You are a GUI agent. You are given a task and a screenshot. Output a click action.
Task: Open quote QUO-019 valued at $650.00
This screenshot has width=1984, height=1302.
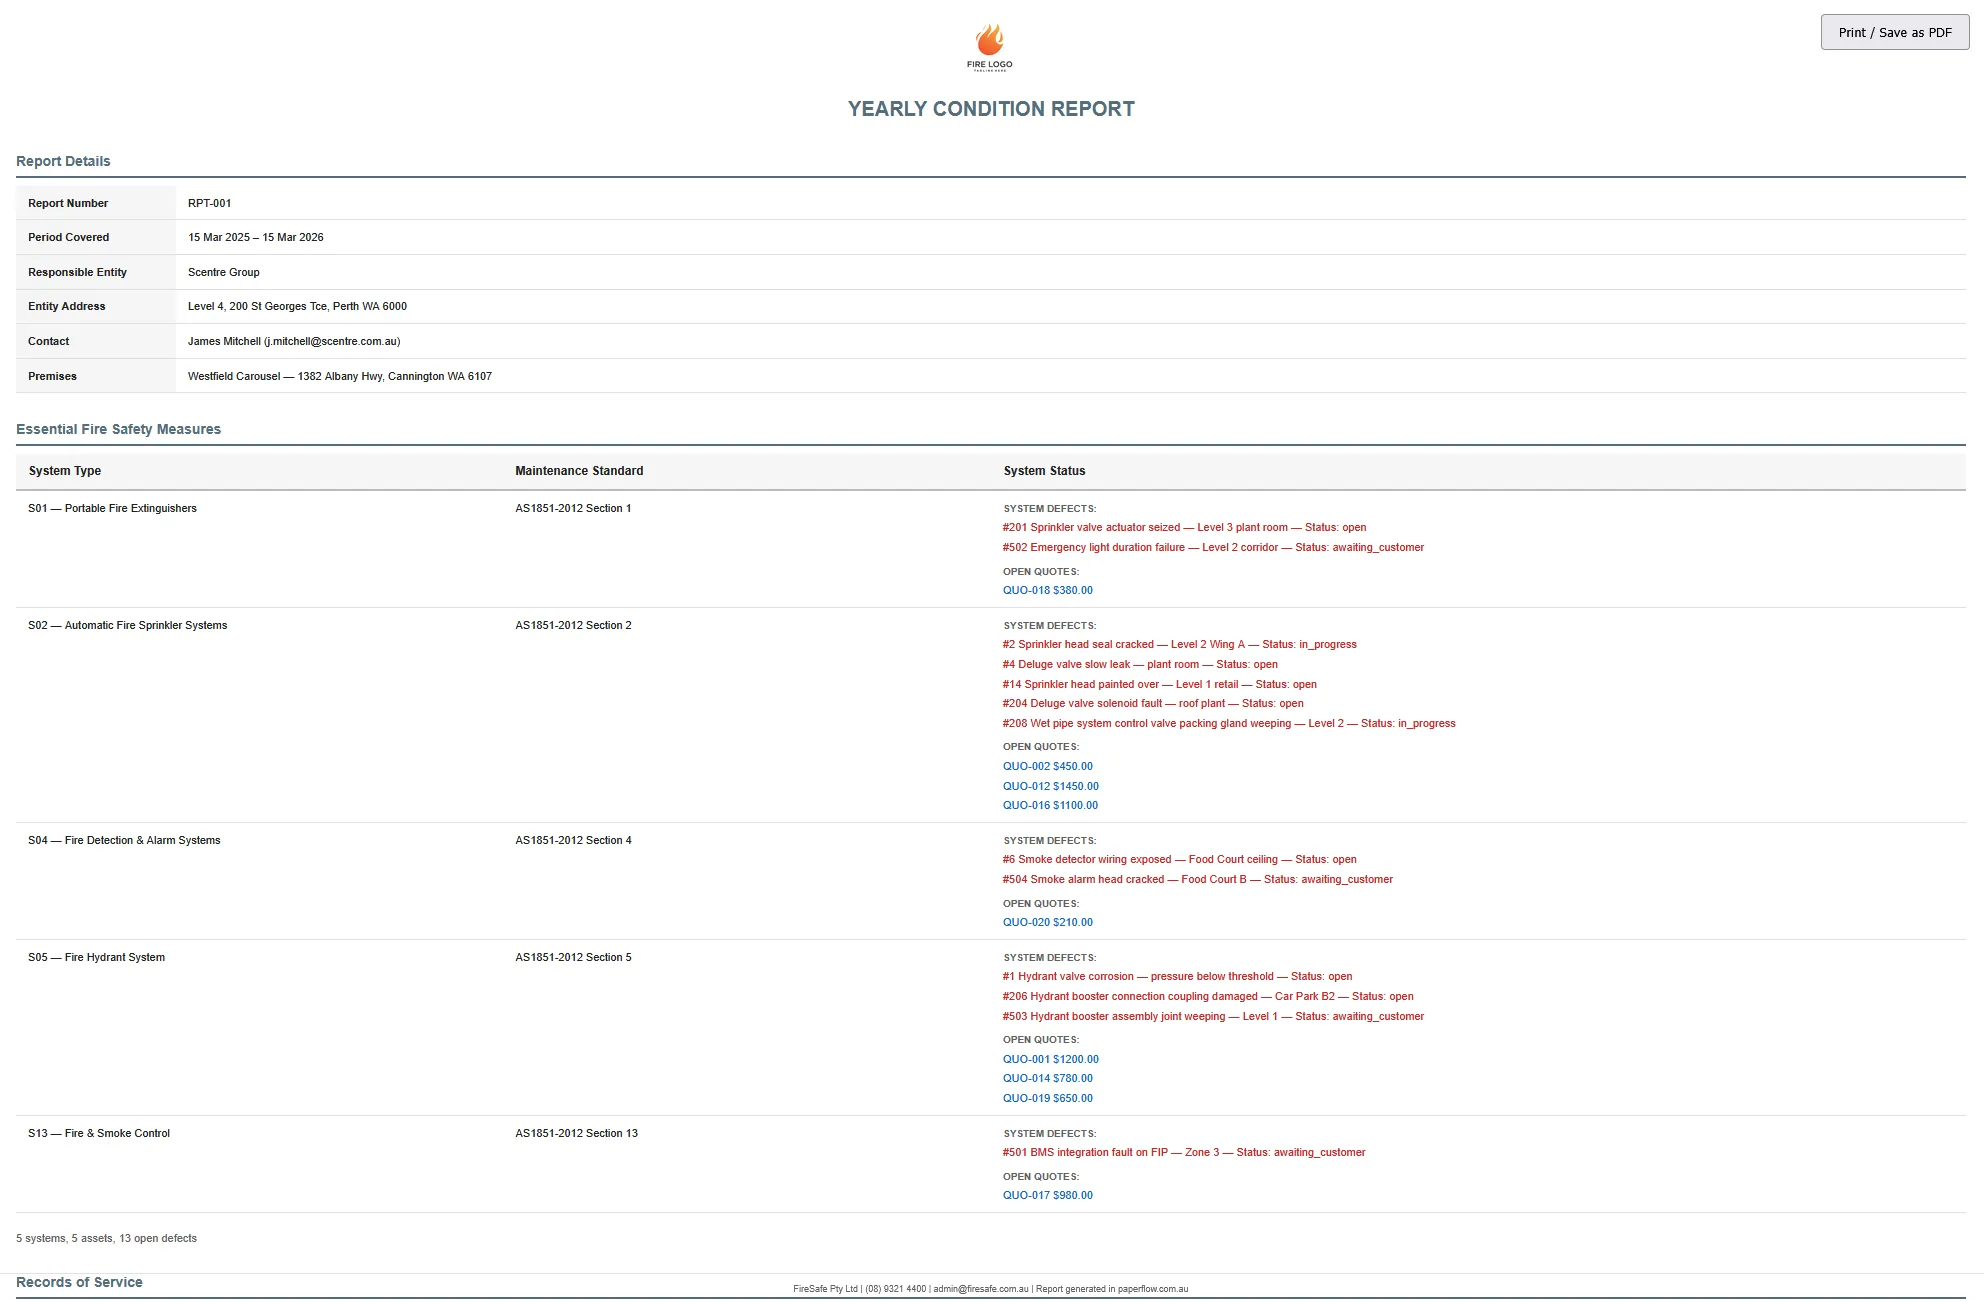1047,1097
